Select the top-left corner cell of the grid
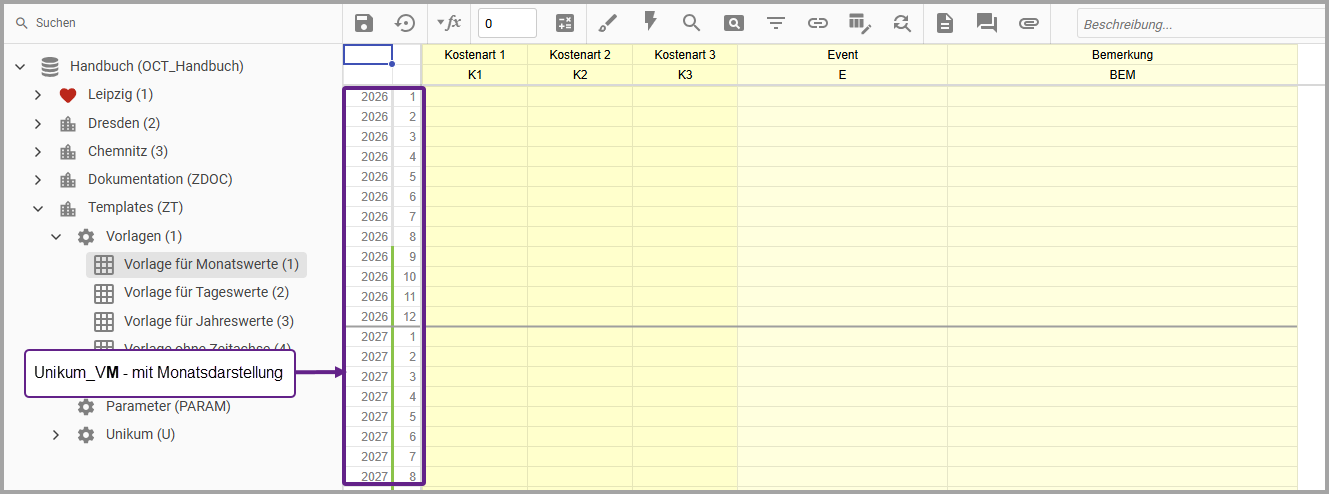This screenshot has width=1329, height=494. click(368, 55)
